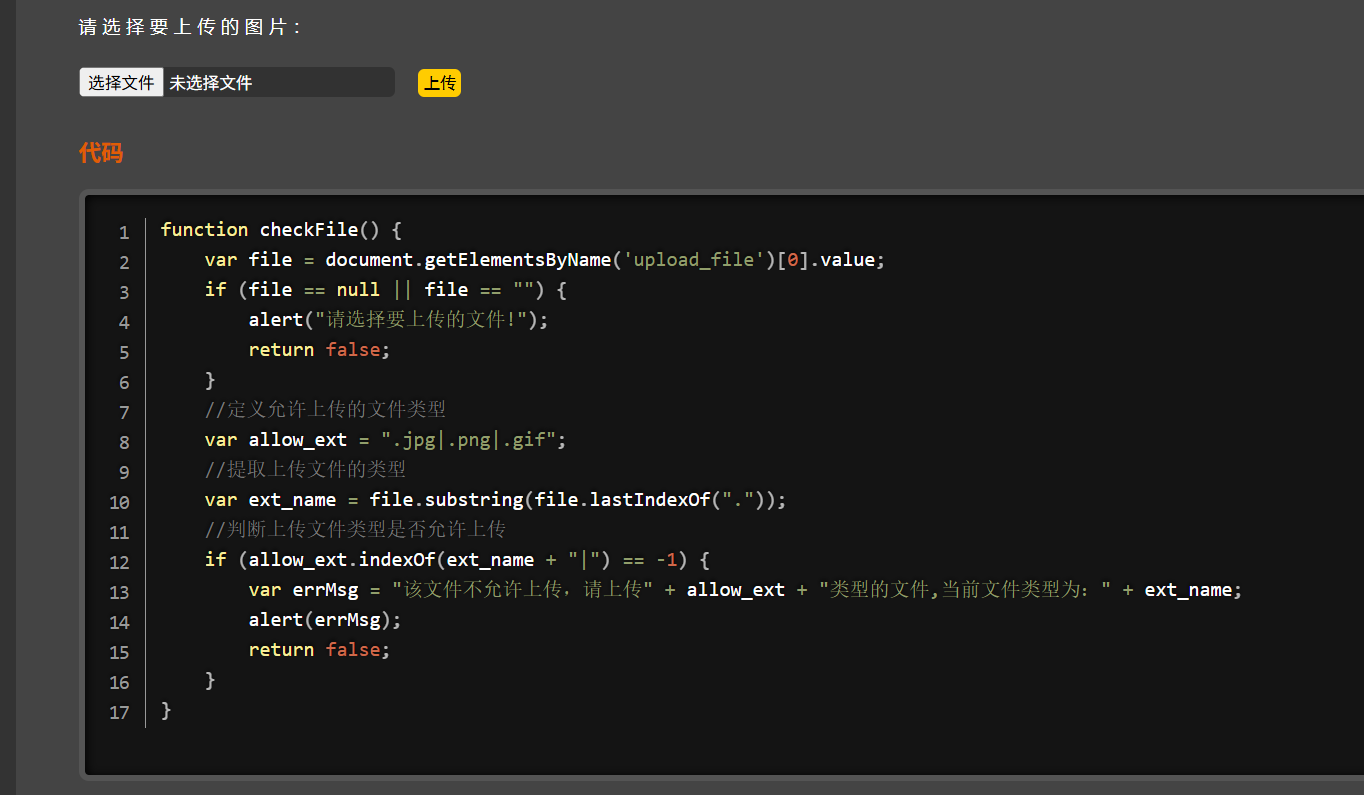Image resolution: width=1364 pixels, height=795 pixels.
Task: Click the var allow_ext definition line
Action: coord(386,440)
